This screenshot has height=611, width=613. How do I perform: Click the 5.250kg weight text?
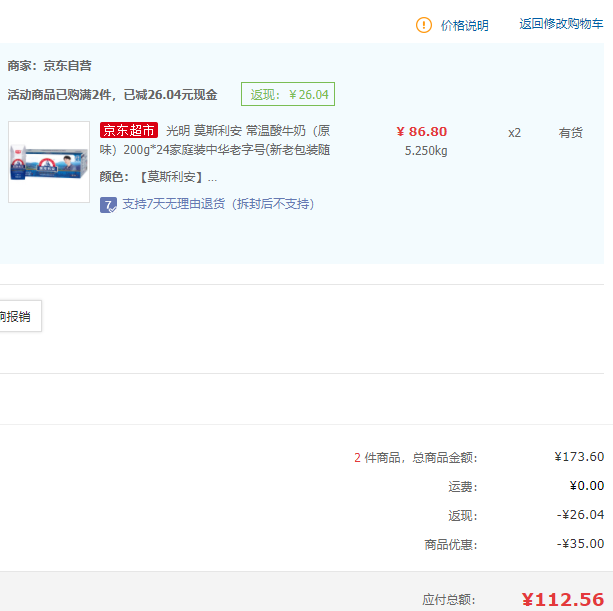pos(426,151)
